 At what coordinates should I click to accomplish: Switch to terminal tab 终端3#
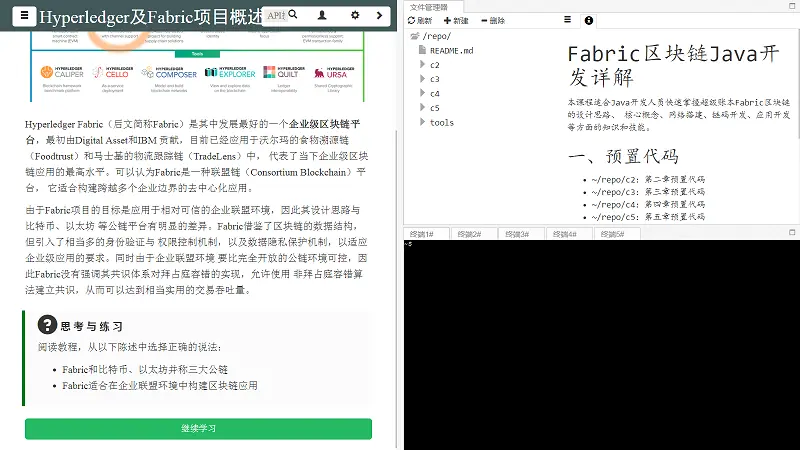point(517,234)
